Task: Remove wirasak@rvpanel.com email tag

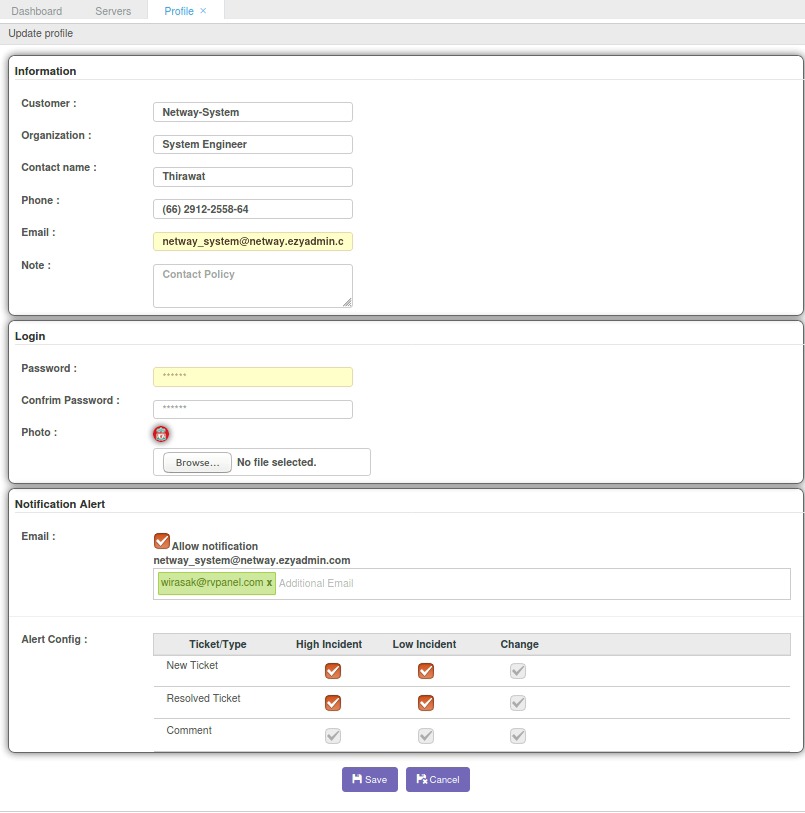Action: [x=269, y=583]
